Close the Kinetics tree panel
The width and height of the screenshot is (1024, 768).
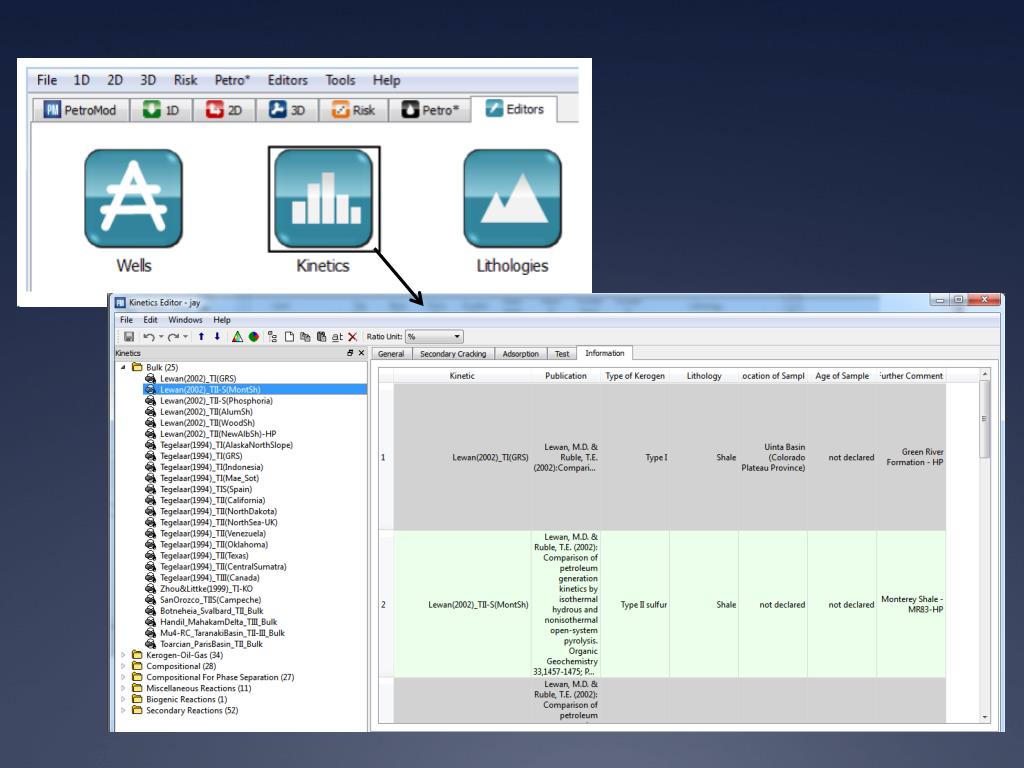click(361, 353)
